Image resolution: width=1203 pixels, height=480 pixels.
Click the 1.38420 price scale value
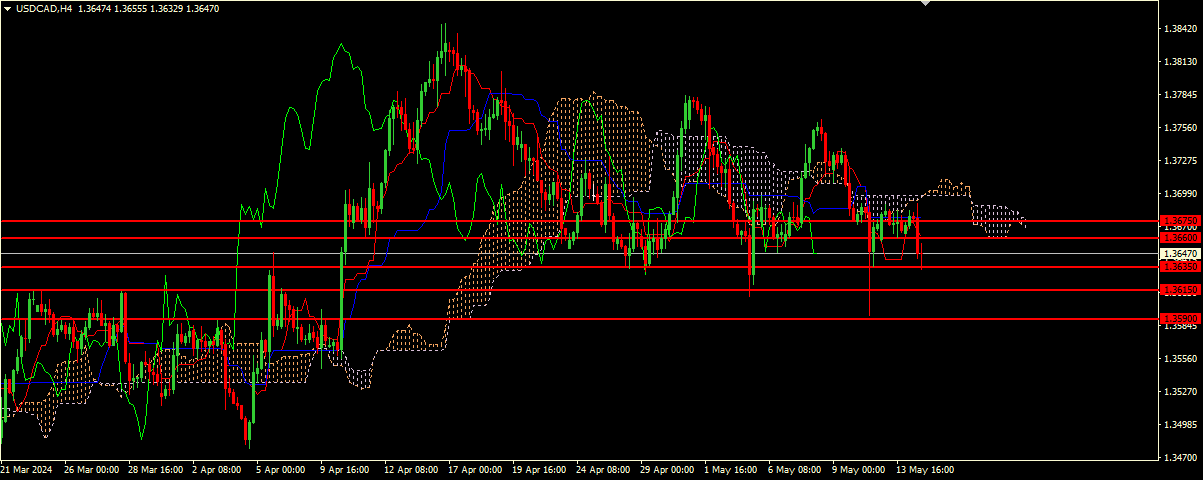click(x=1181, y=29)
